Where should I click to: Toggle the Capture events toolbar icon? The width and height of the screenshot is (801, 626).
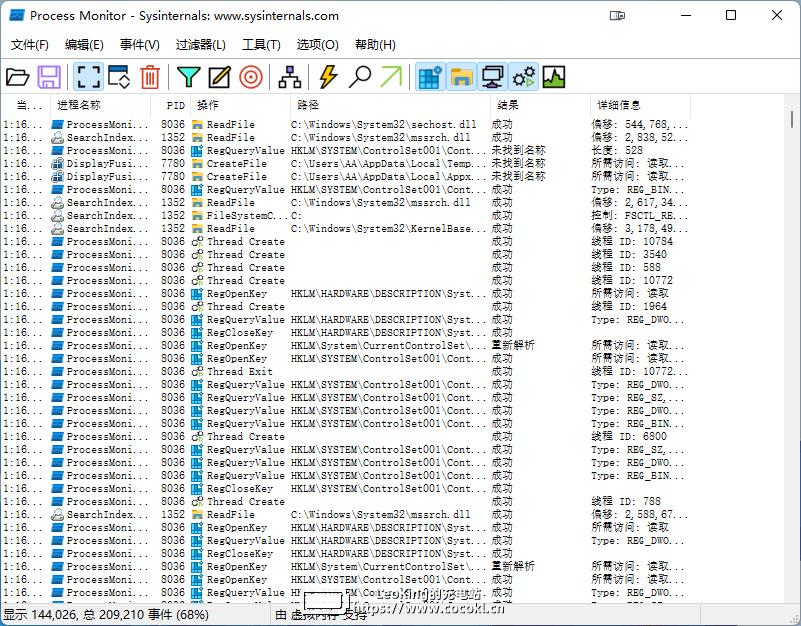[x=88, y=77]
